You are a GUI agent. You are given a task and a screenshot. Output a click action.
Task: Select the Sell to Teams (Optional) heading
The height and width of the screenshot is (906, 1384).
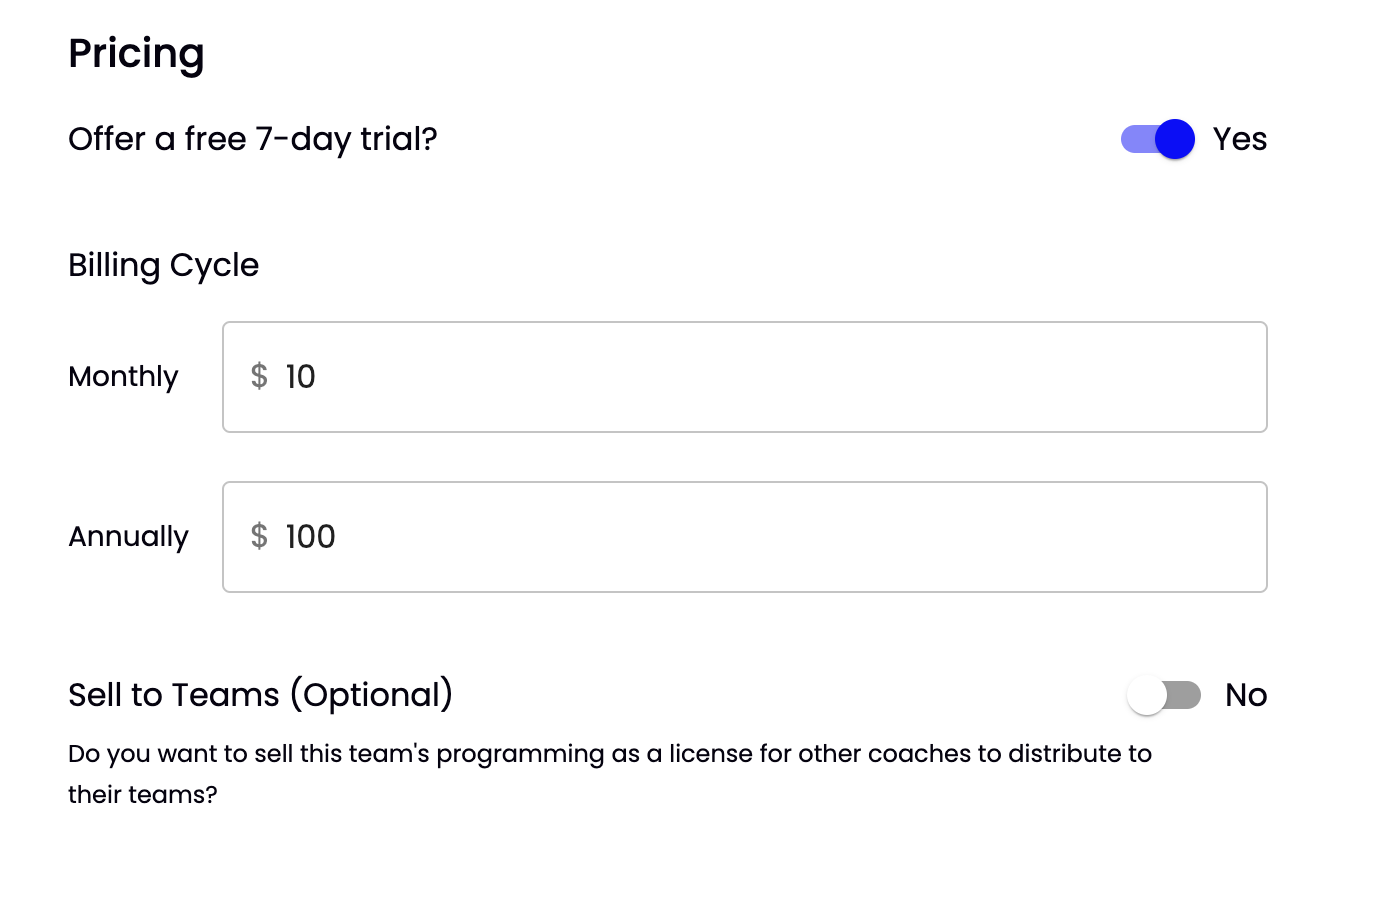coord(260,694)
